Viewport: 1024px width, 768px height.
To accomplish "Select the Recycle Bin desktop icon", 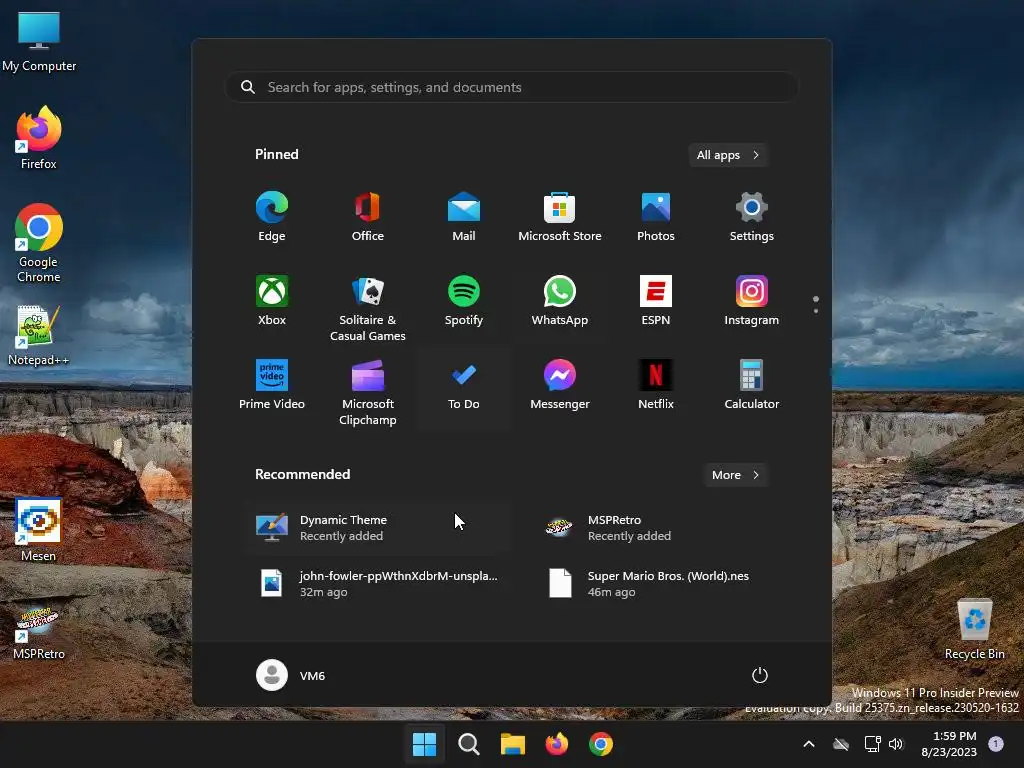I will pyautogui.click(x=974, y=629).
